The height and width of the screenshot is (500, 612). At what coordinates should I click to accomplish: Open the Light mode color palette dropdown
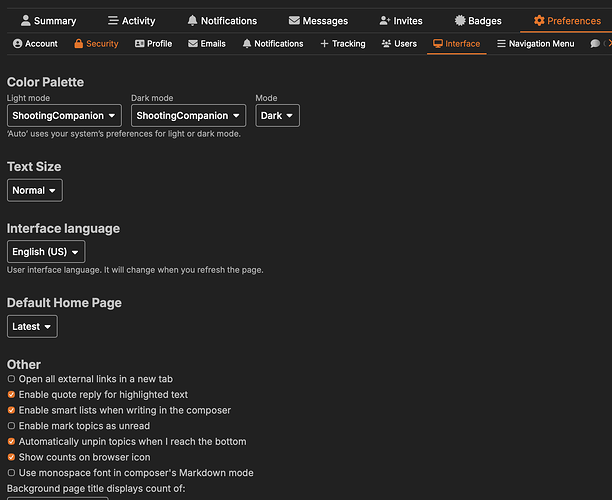tap(65, 116)
